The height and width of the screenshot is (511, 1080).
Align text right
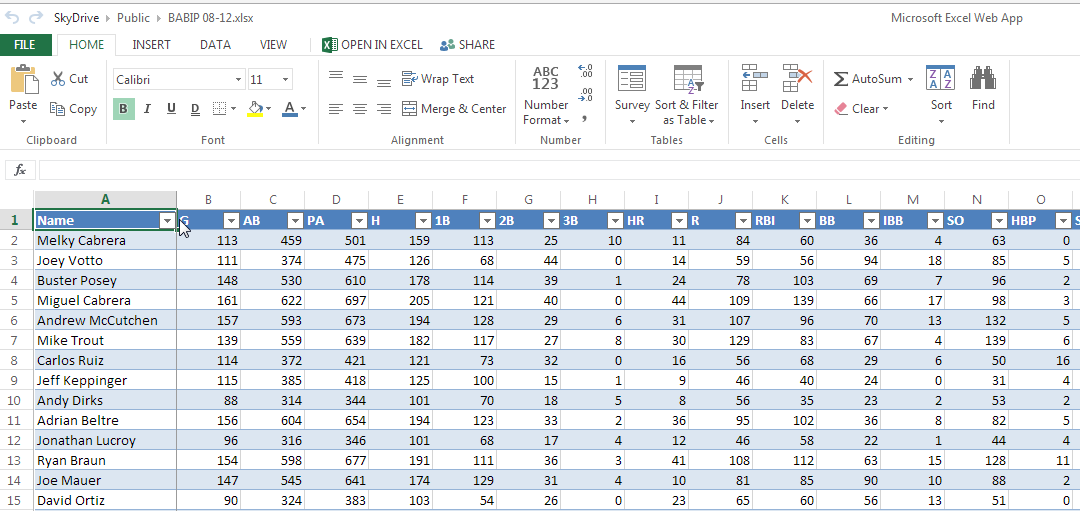[384, 109]
